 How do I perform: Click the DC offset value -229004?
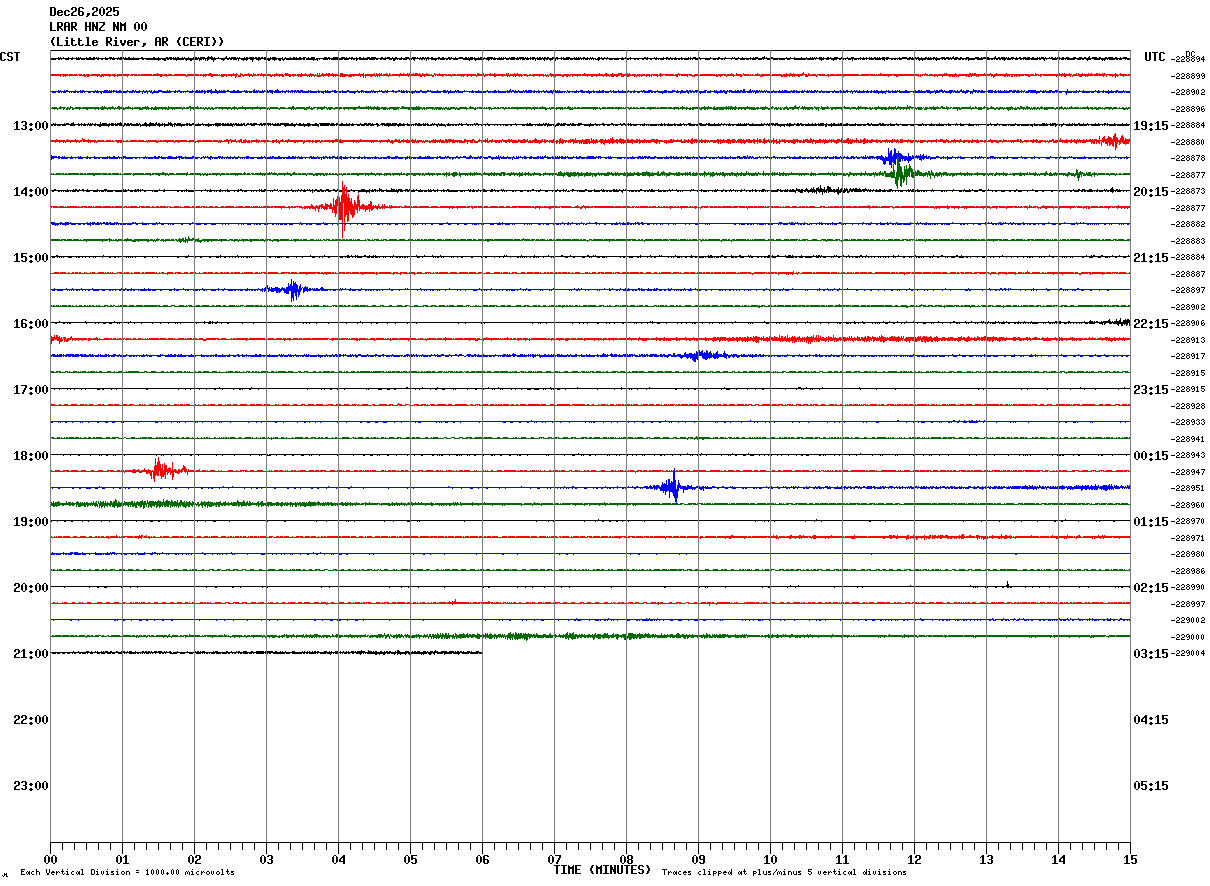(1189, 653)
